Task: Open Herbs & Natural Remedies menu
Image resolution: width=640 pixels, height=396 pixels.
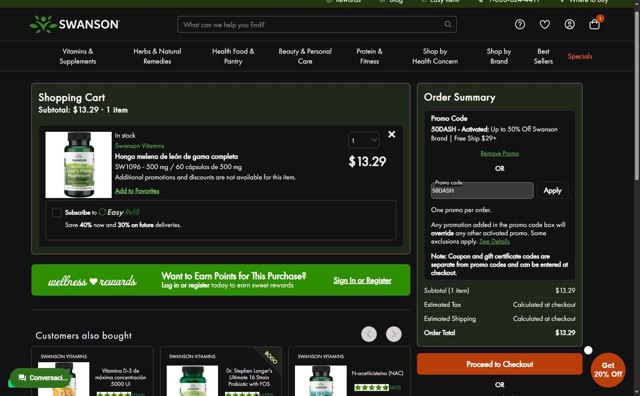Action: (x=157, y=56)
